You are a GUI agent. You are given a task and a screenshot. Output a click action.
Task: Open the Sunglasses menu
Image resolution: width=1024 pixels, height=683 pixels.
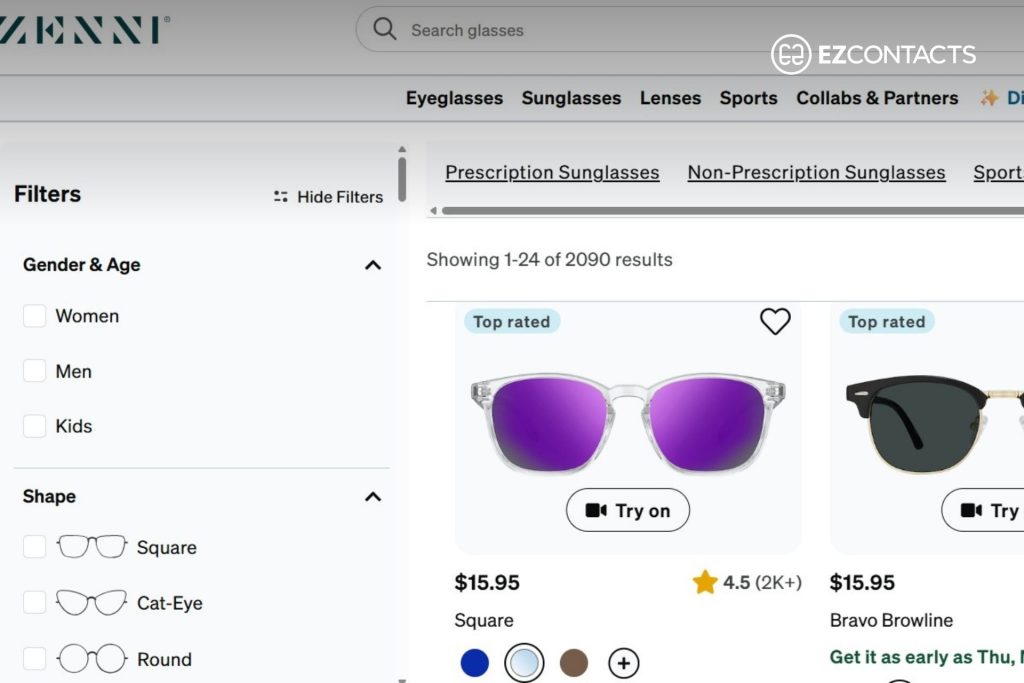coord(571,98)
